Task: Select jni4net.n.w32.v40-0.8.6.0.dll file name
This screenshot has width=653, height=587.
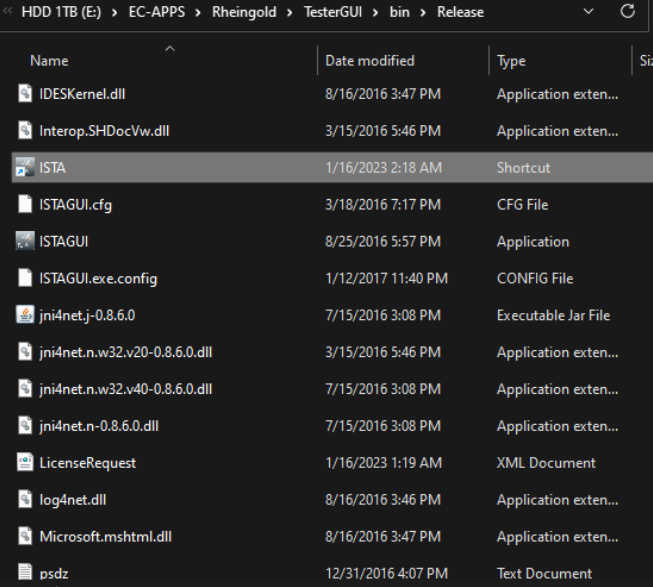Action: 126,389
